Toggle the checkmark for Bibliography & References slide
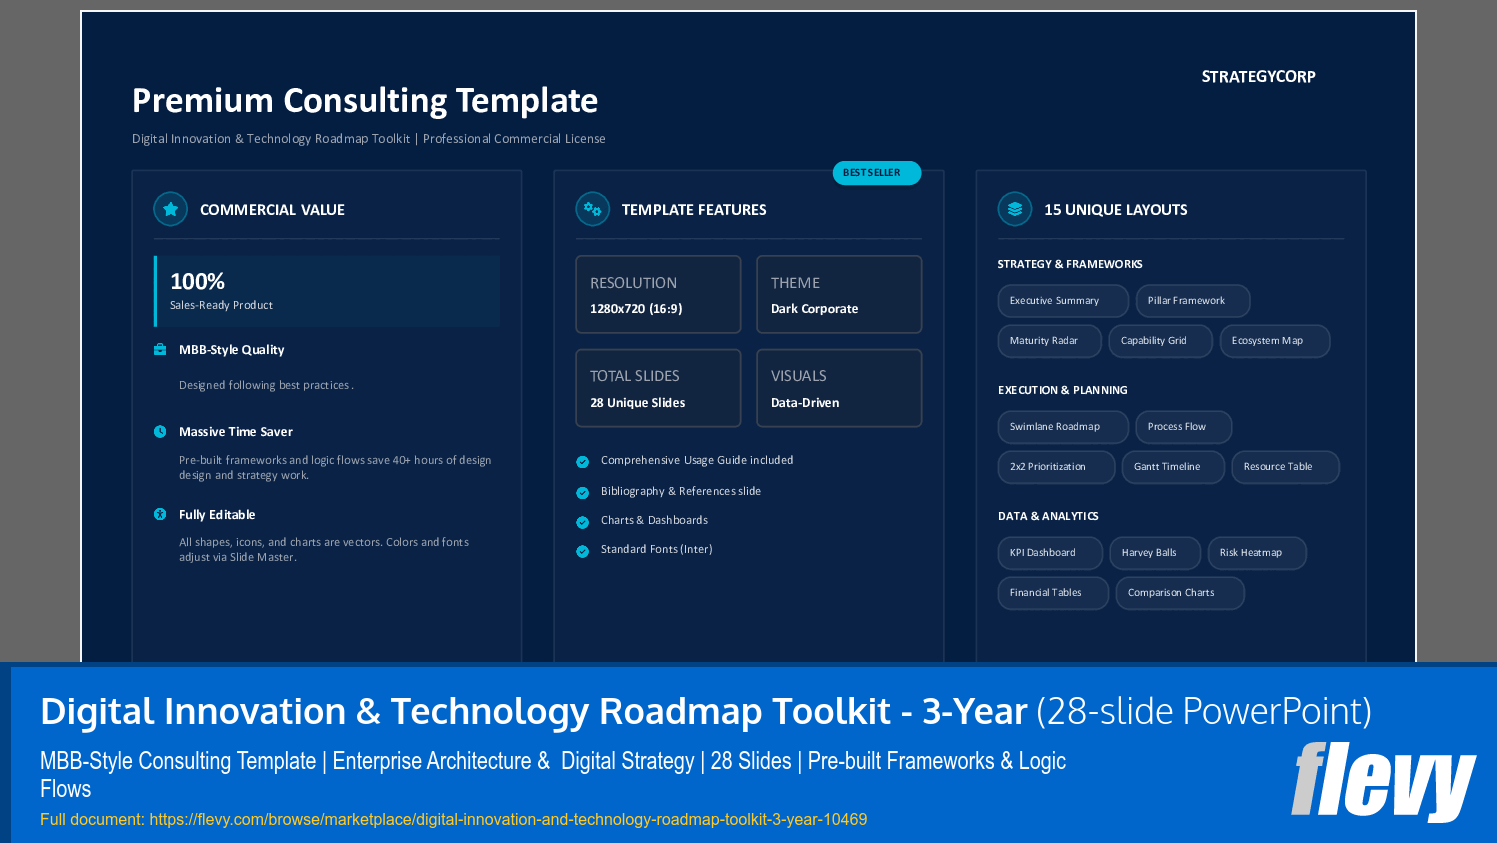The height and width of the screenshot is (843, 1497). pyautogui.click(x=583, y=491)
